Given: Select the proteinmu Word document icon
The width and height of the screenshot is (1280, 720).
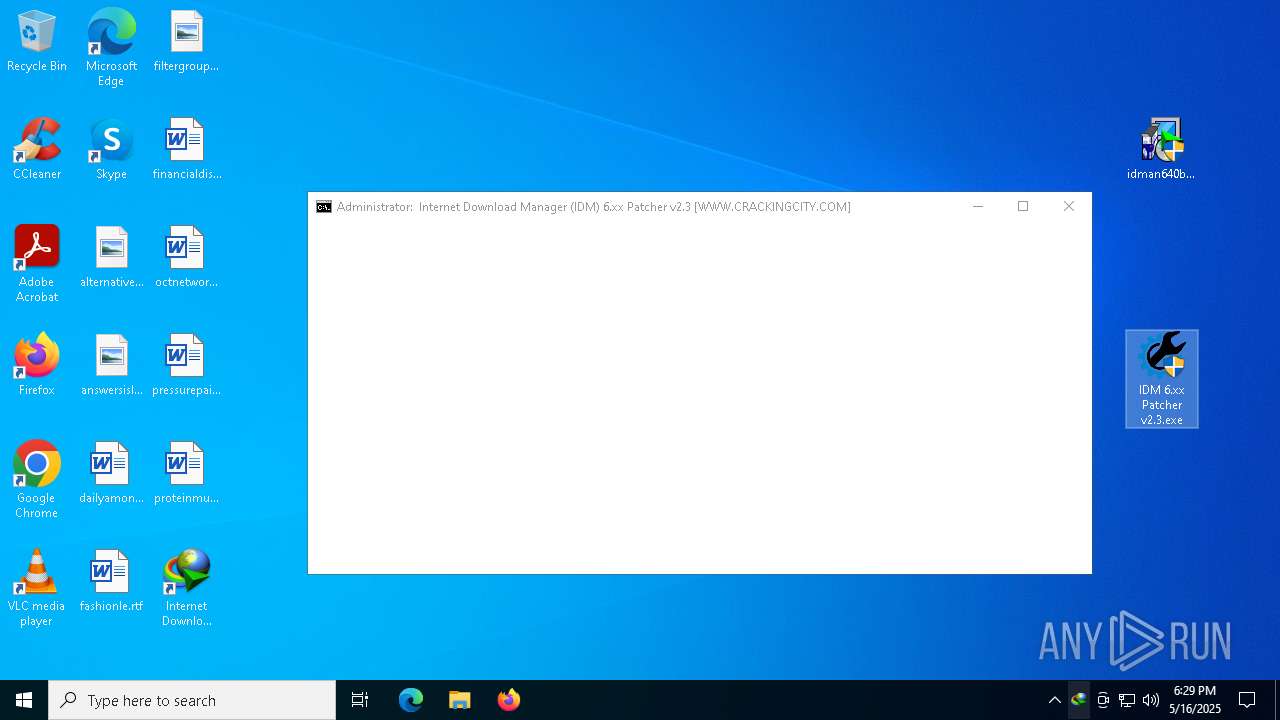Looking at the screenshot, I should (186, 473).
